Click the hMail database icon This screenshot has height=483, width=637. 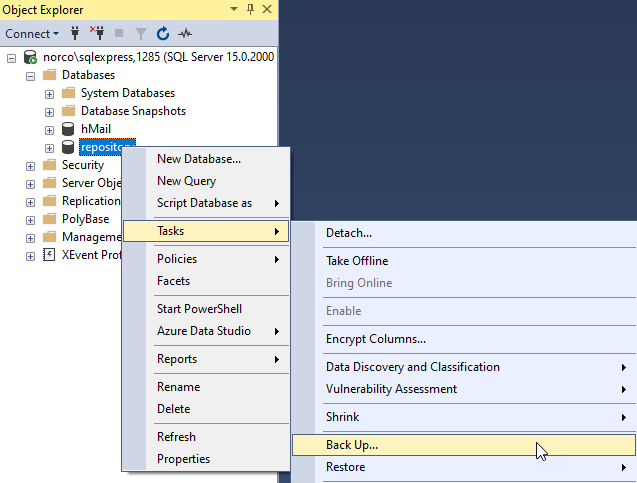(68, 129)
